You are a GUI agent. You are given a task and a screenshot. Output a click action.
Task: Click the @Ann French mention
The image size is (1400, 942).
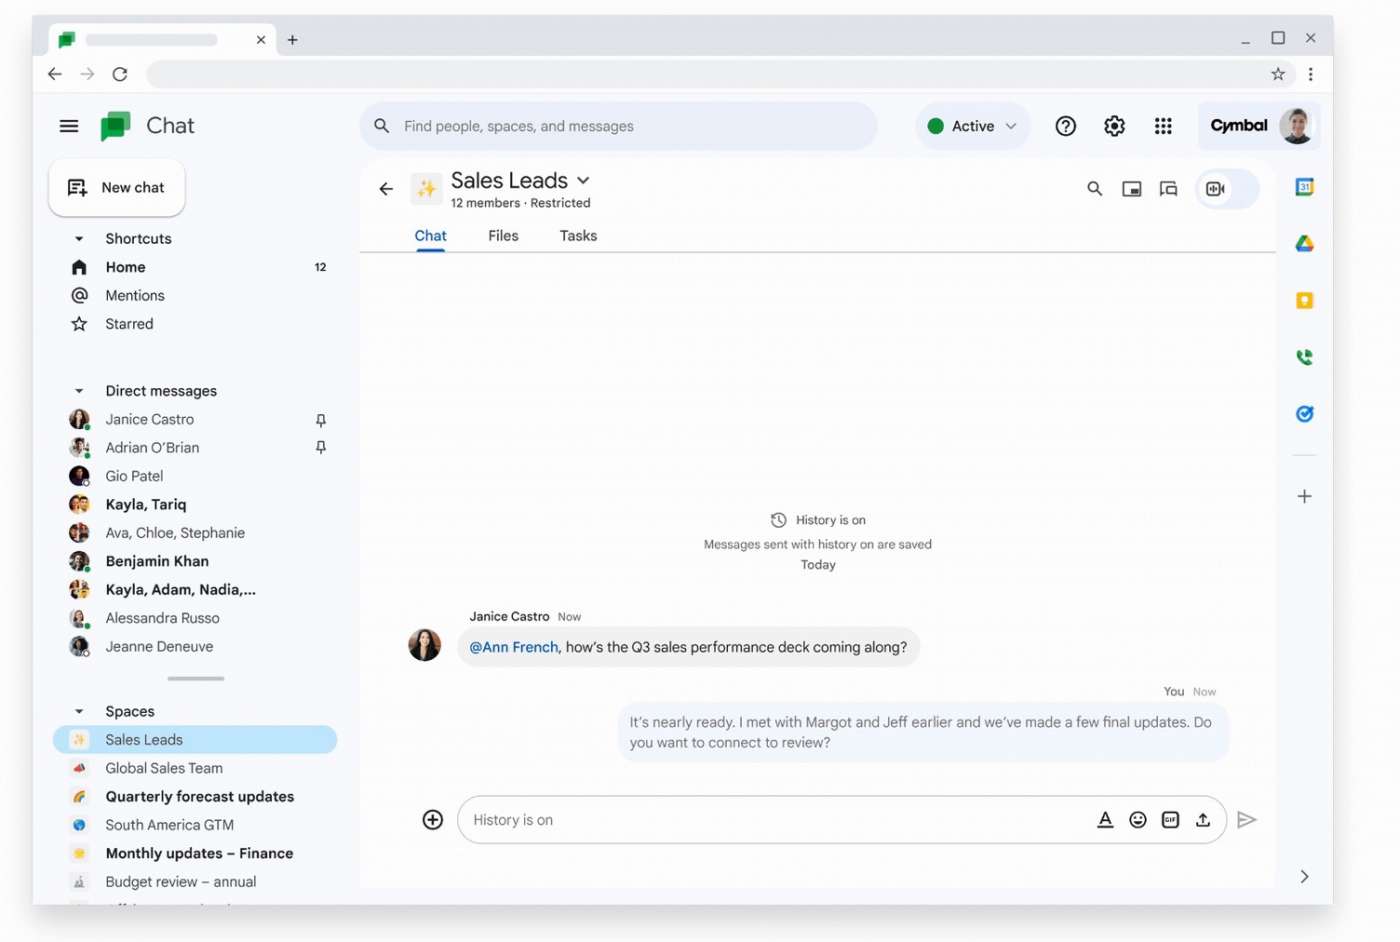click(x=514, y=648)
